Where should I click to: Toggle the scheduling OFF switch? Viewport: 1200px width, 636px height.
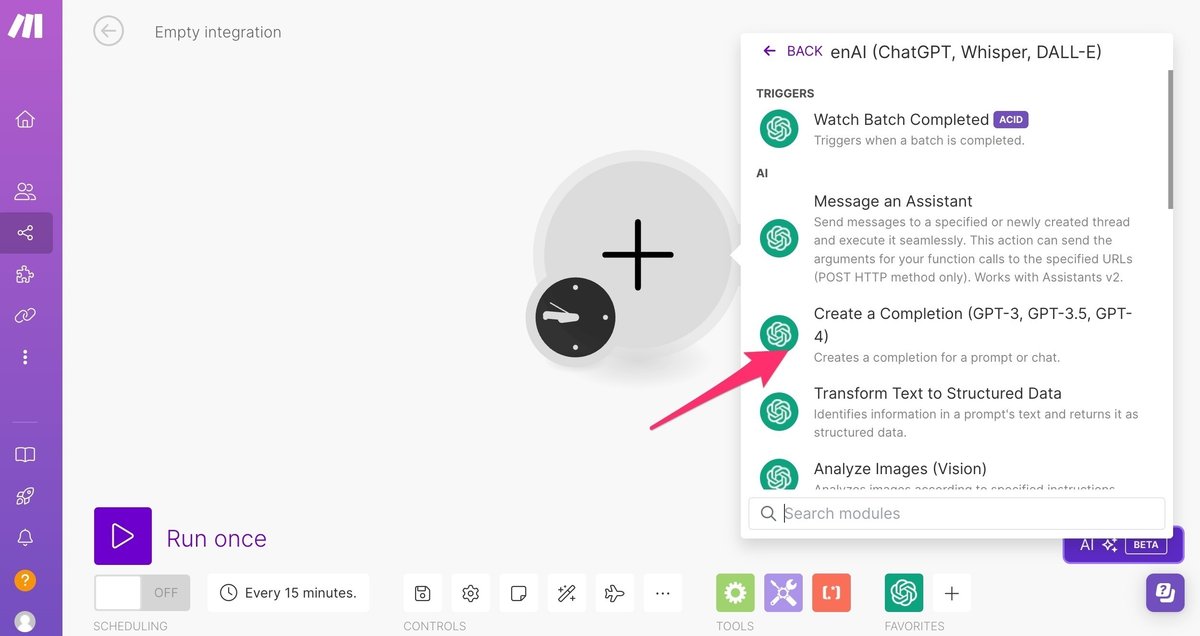[142, 593]
